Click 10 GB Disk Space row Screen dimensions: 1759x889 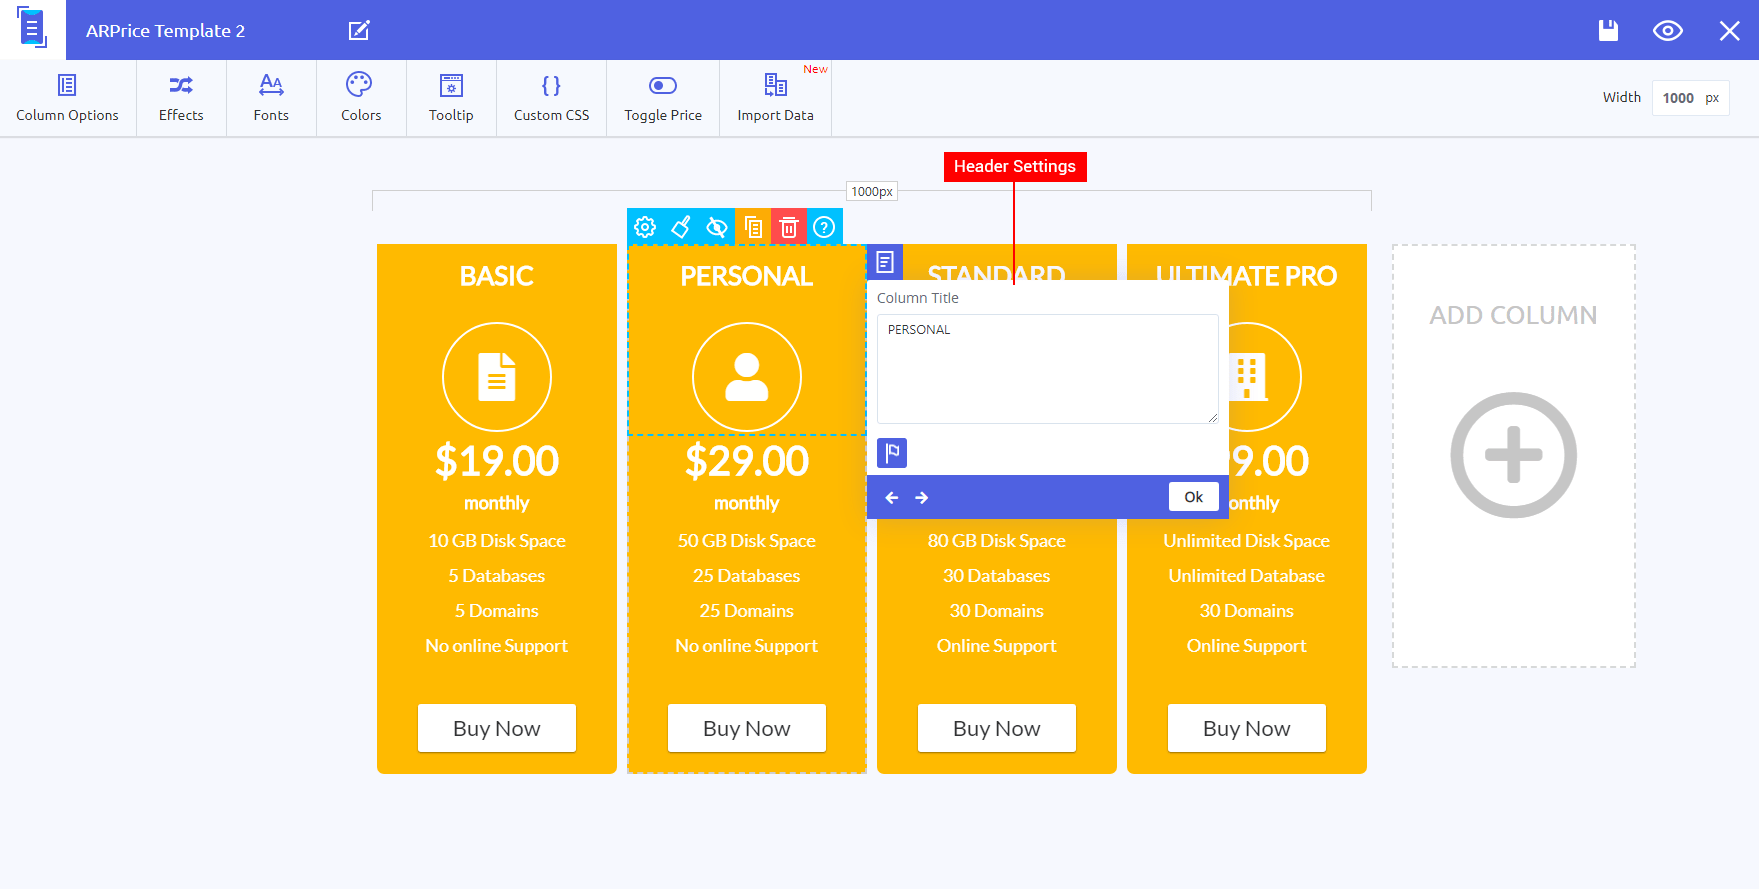[x=497, y=541]
